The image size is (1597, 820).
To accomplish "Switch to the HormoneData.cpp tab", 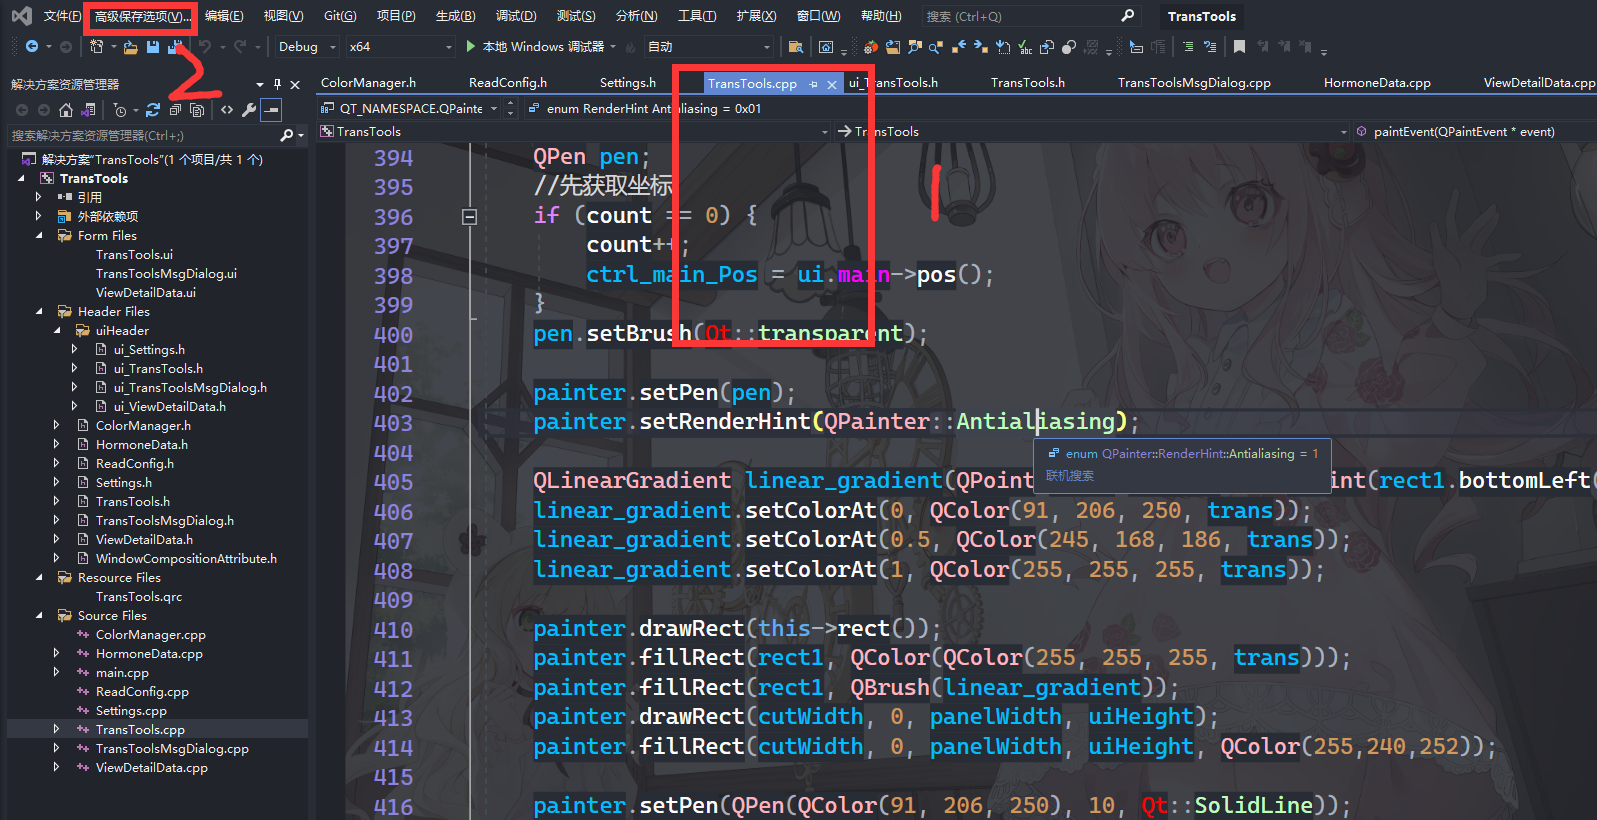I will [1377, 83].
